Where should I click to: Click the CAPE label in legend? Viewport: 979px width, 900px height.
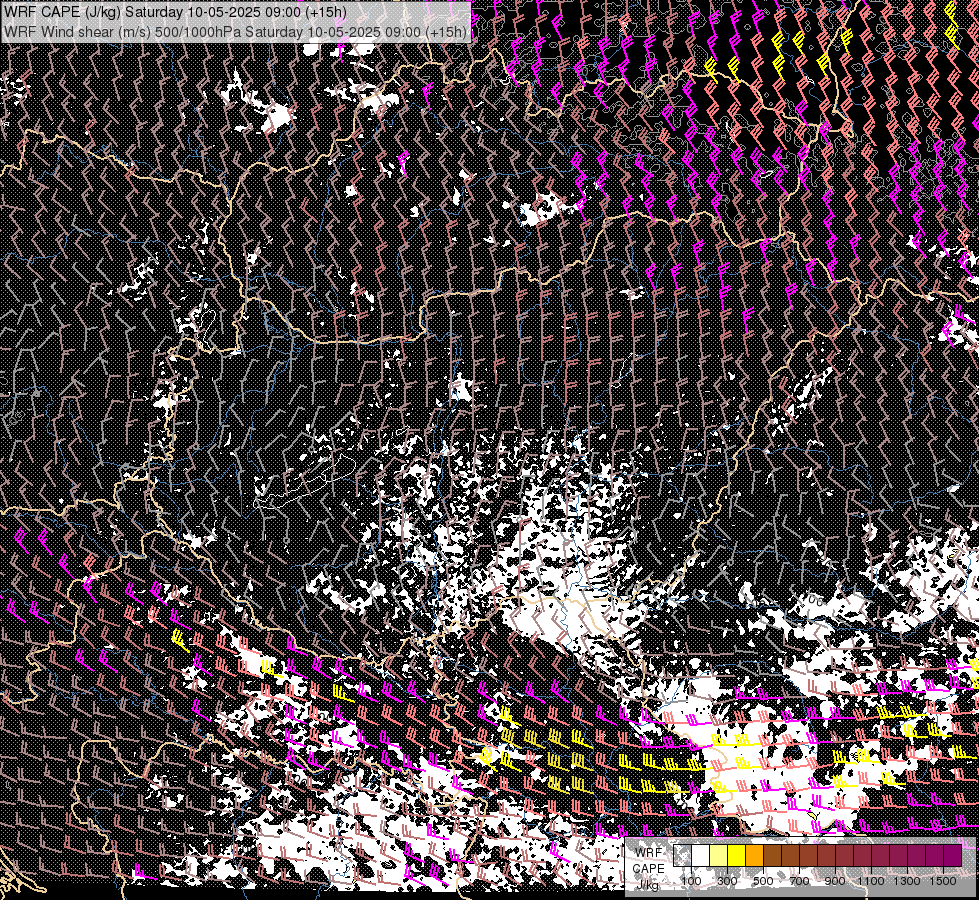[x=648, y=869]
